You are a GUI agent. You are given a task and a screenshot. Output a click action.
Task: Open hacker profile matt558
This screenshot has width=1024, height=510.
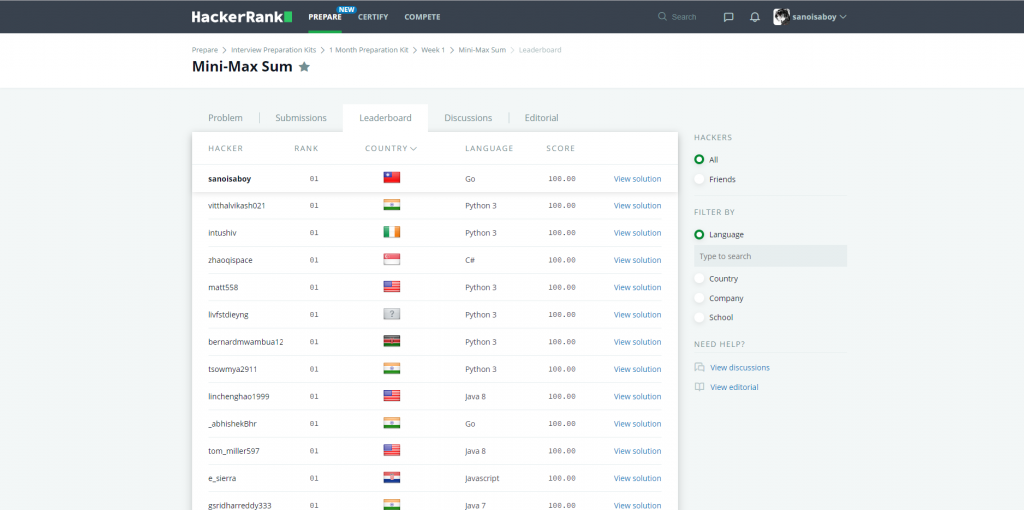pyautogui.click(x=223, y=287)
